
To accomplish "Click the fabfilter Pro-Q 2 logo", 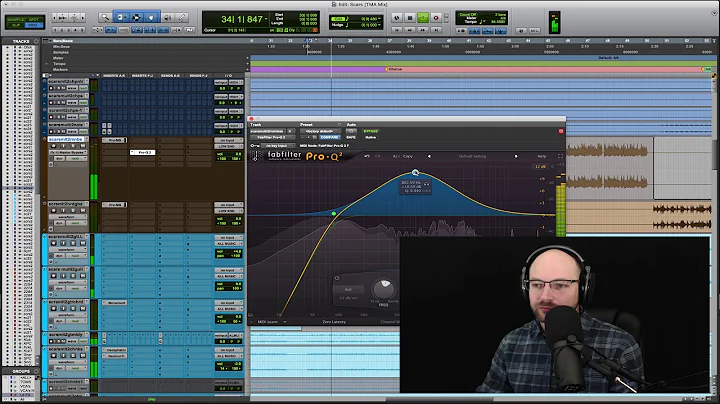I will coord(297,157).
